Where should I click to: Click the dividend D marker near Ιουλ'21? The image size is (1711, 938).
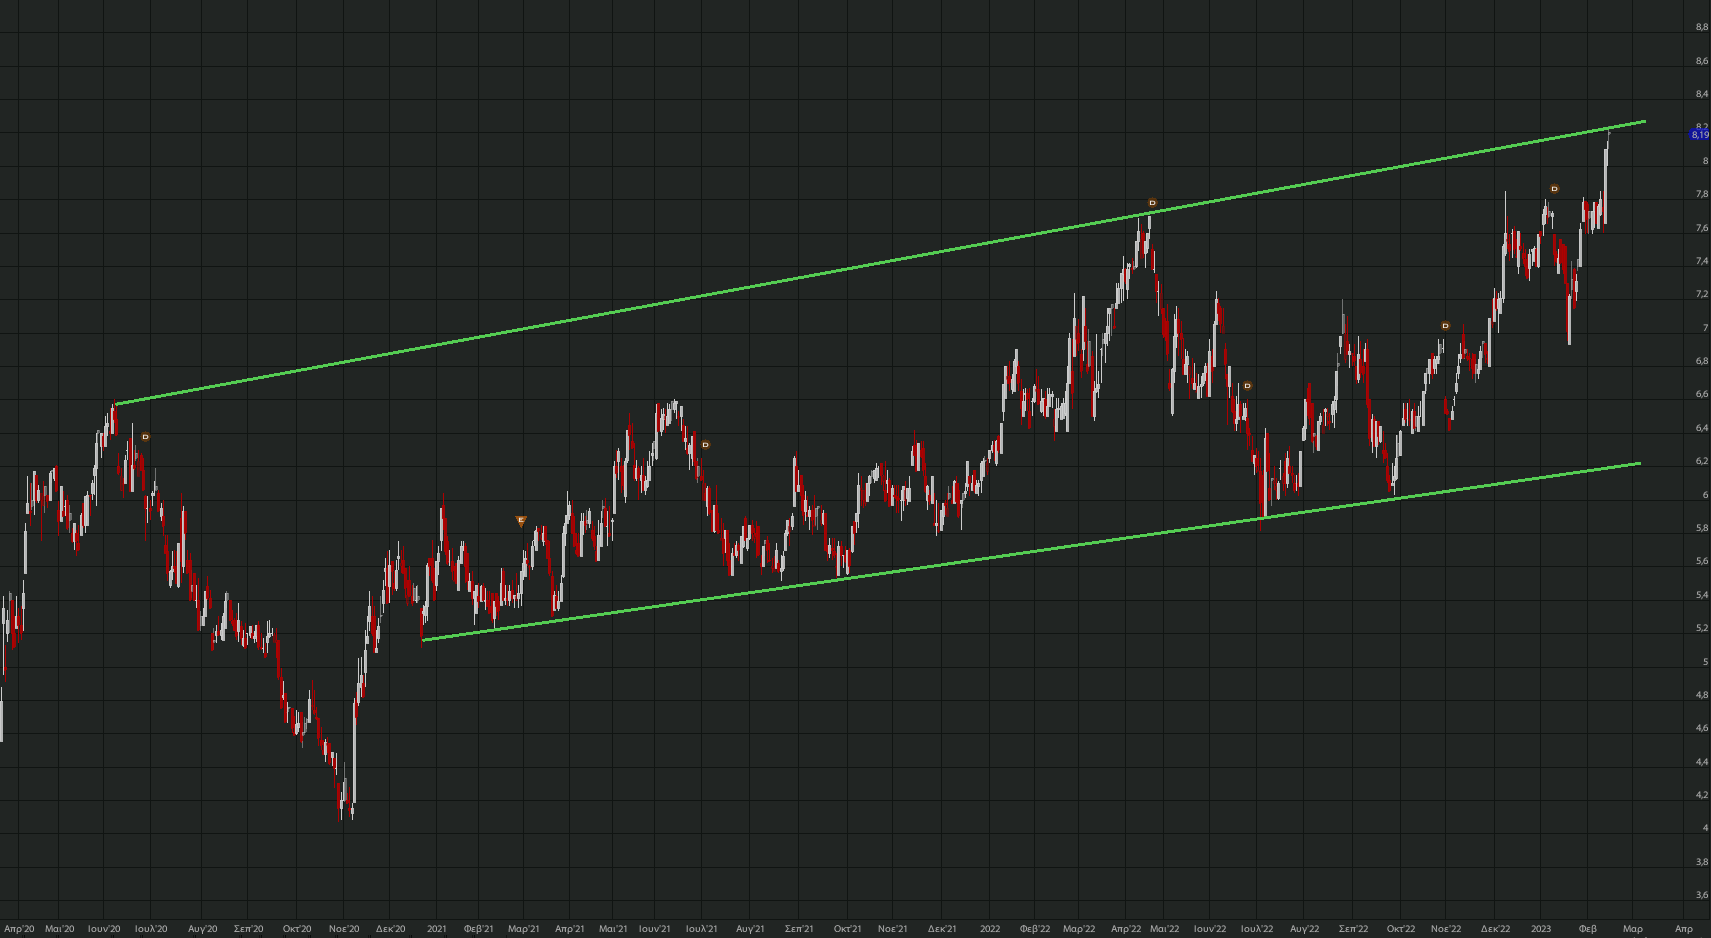[x=706, y=445]
